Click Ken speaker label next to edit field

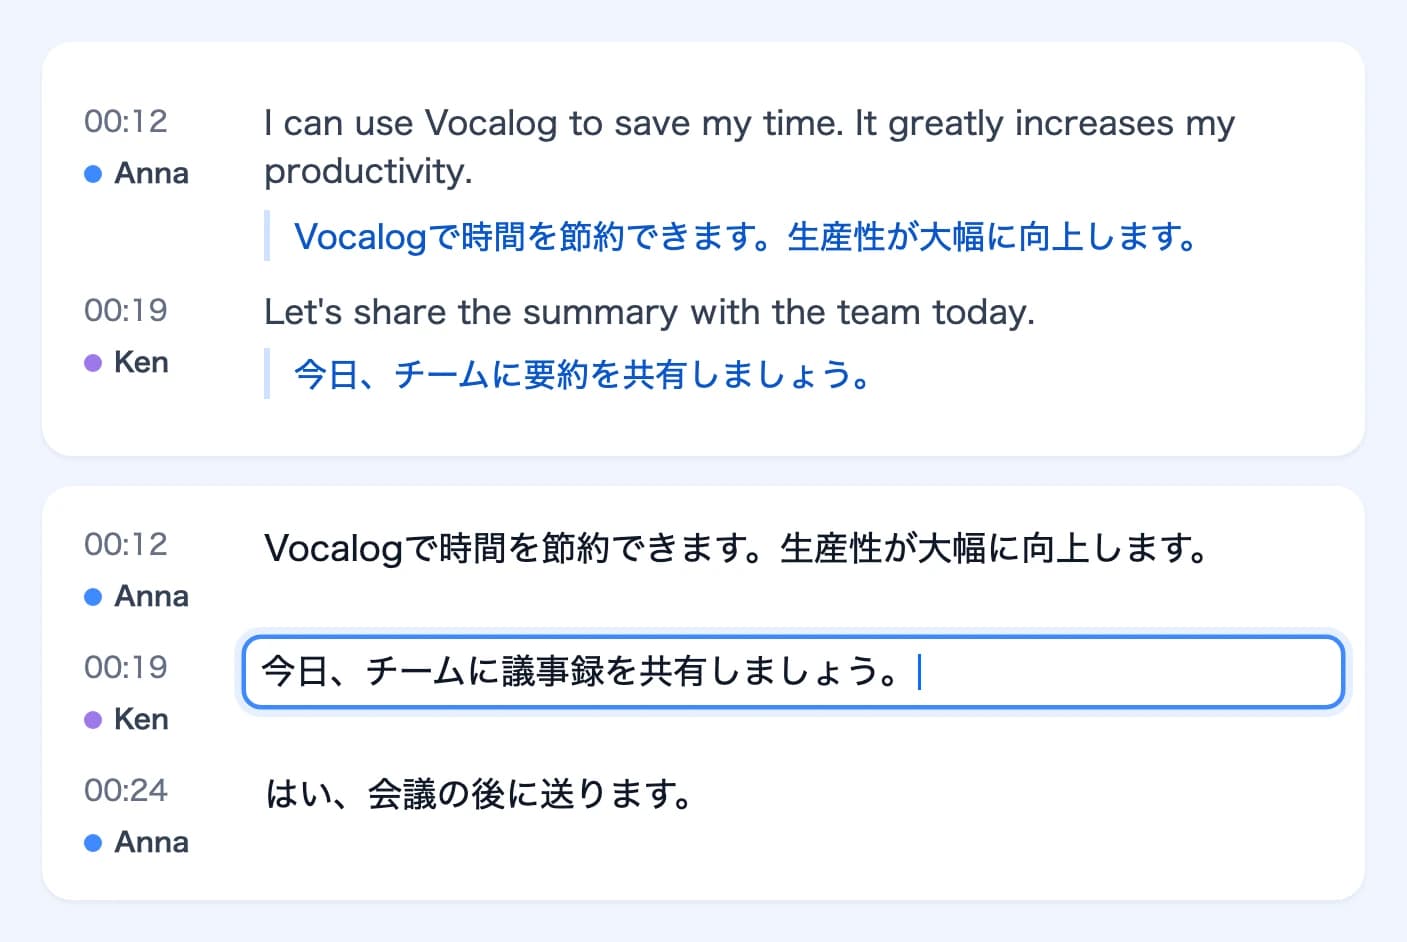[141, 719]
